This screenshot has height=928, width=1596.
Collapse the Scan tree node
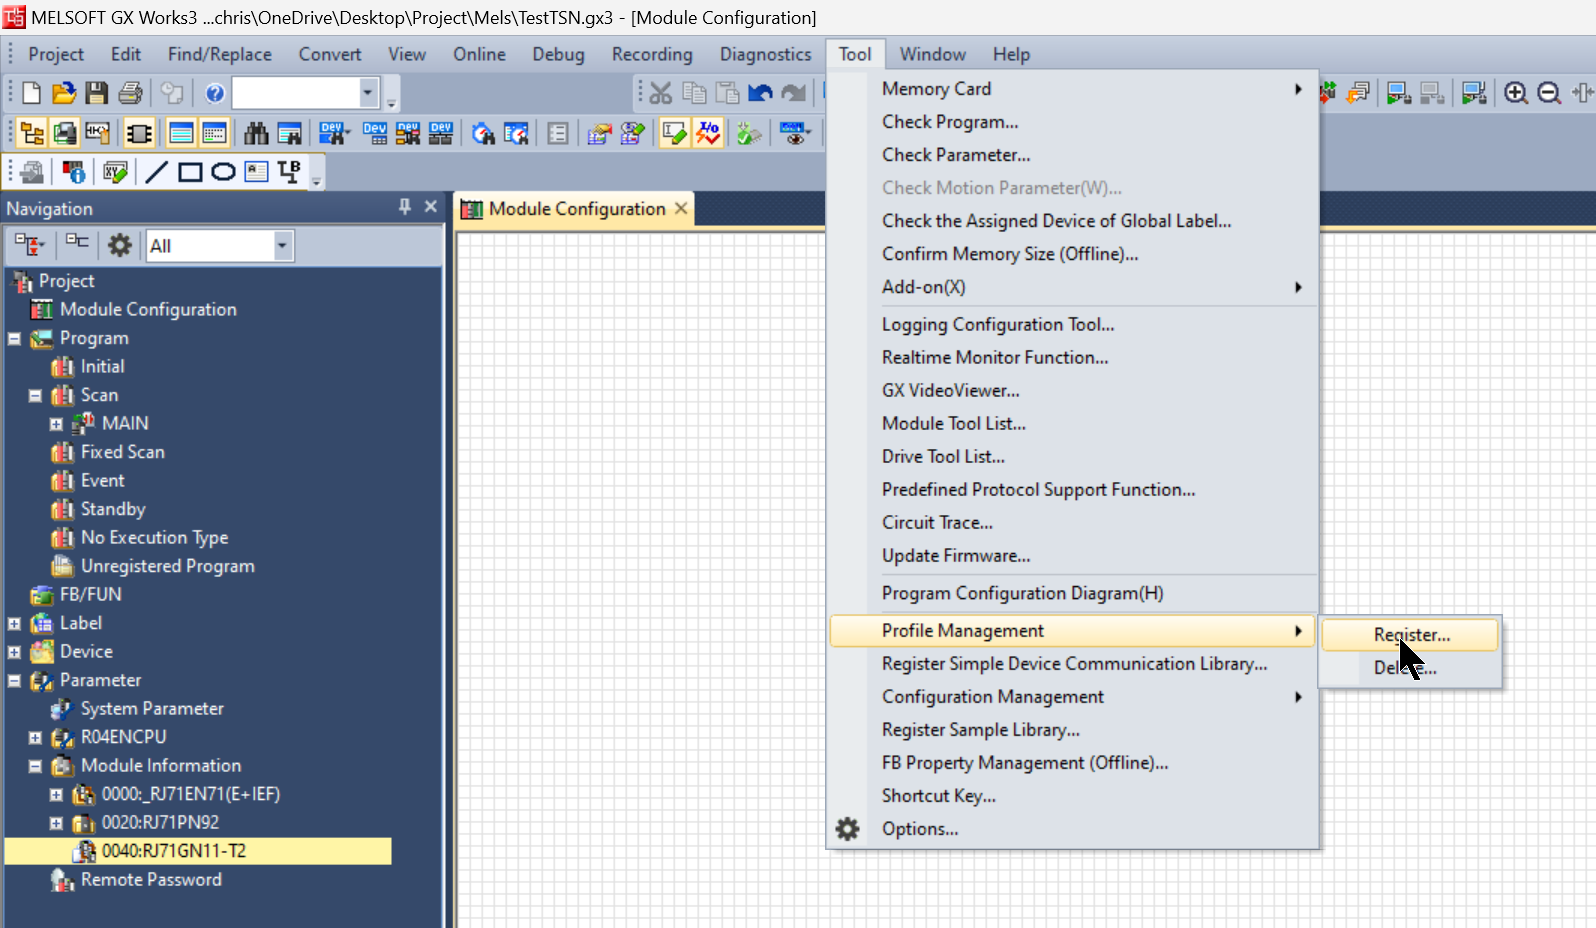point(35,396)
